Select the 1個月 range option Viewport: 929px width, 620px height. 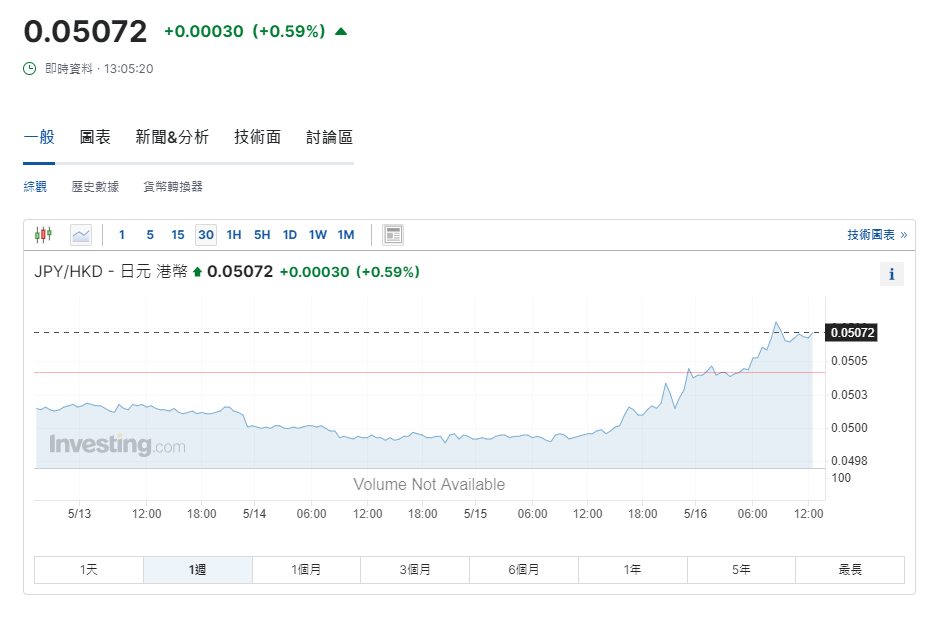click(x=305, y=569)
